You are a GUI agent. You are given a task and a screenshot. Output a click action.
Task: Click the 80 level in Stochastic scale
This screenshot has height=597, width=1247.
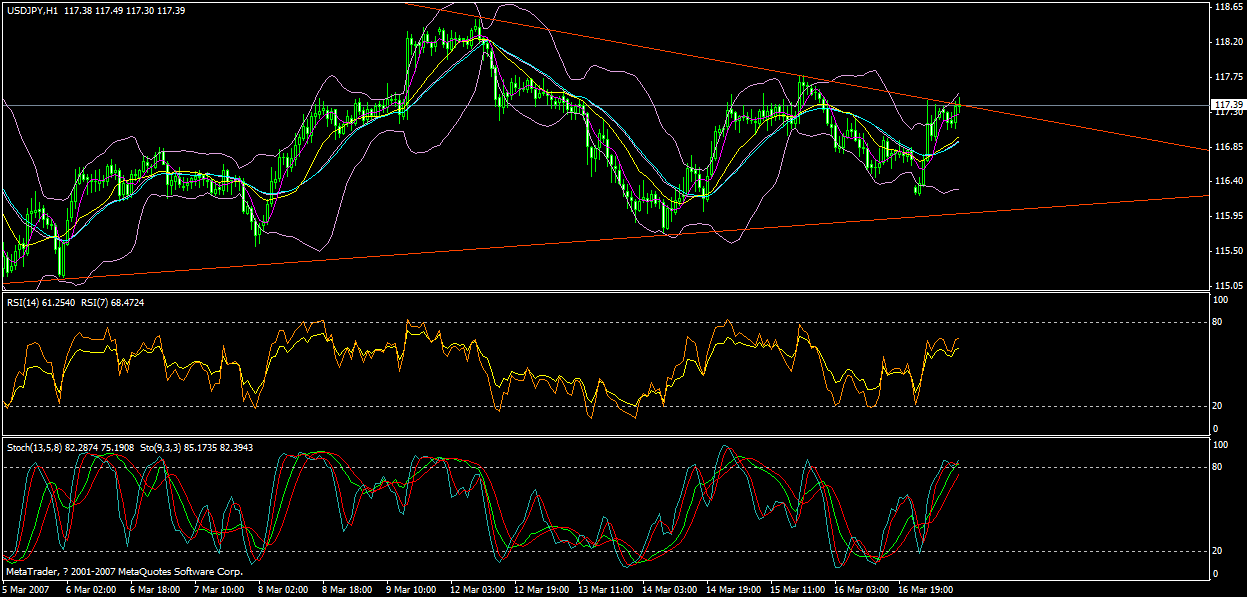click(1218, 467)
